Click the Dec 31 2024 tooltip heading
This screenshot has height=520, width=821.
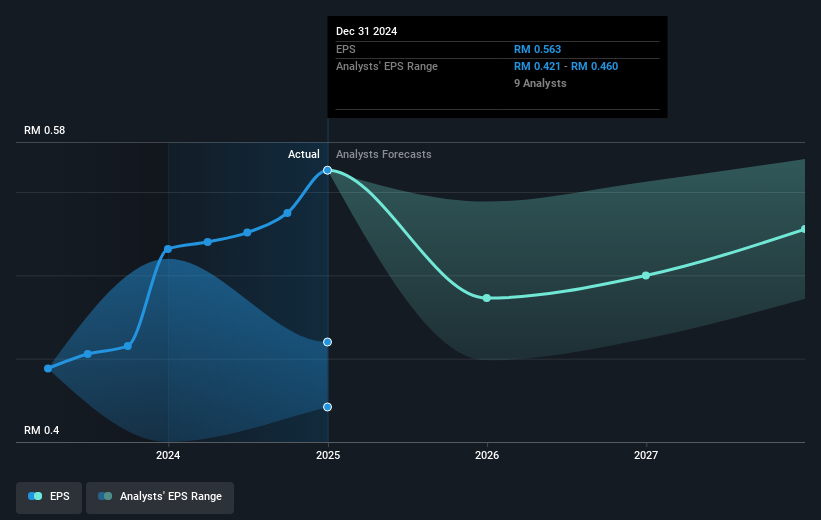(x=367, y=31)
